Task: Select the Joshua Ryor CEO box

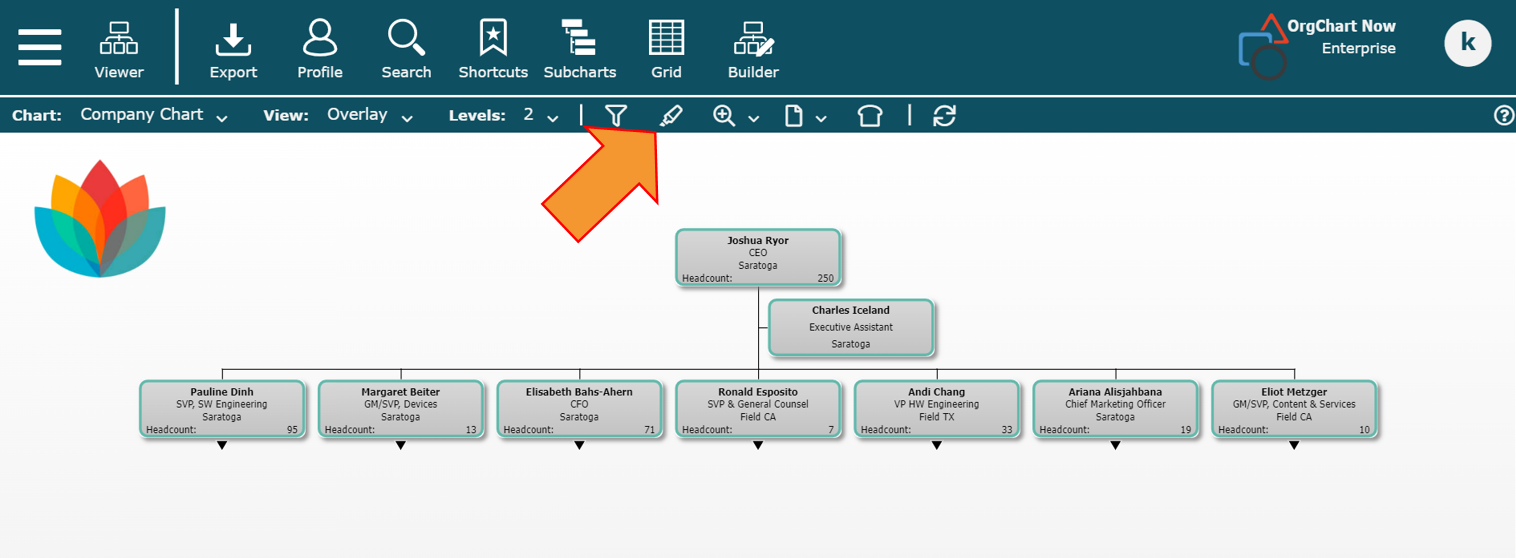Action: point(758,258)
